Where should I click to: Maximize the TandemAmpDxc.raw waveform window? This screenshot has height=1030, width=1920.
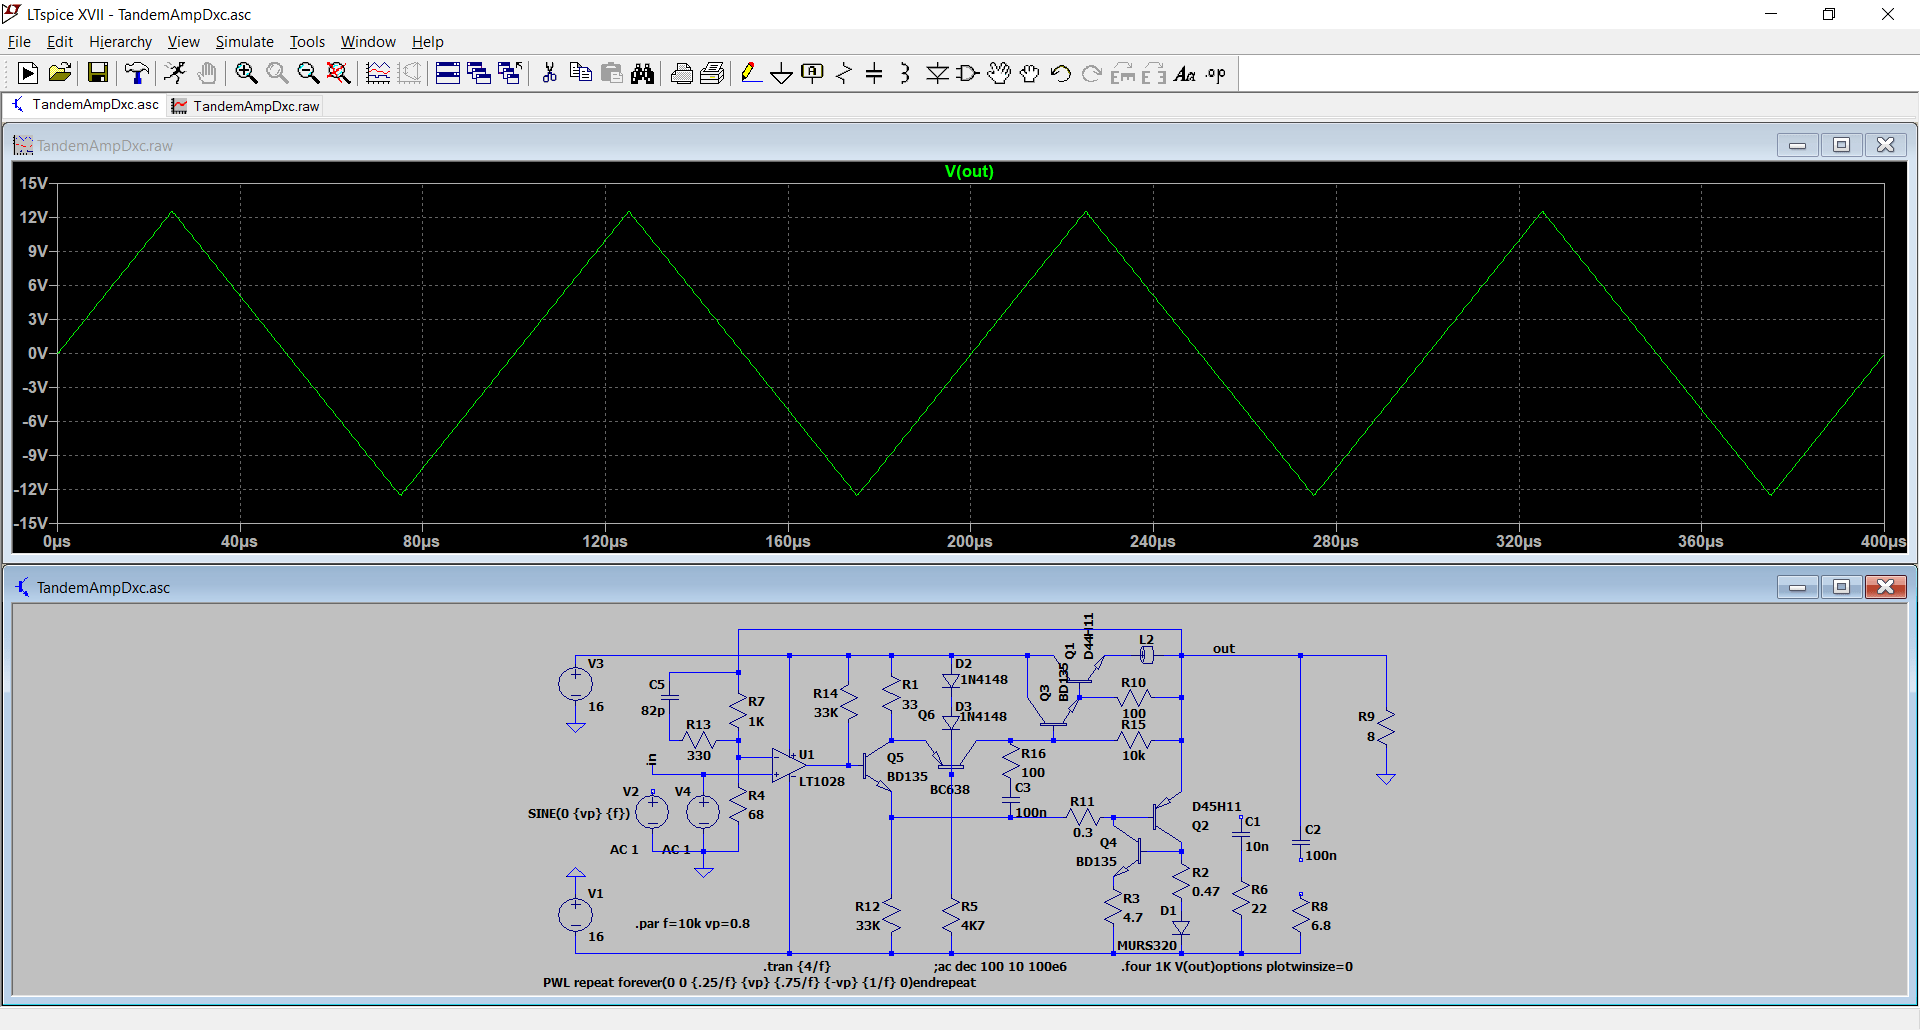(1841, 145)
